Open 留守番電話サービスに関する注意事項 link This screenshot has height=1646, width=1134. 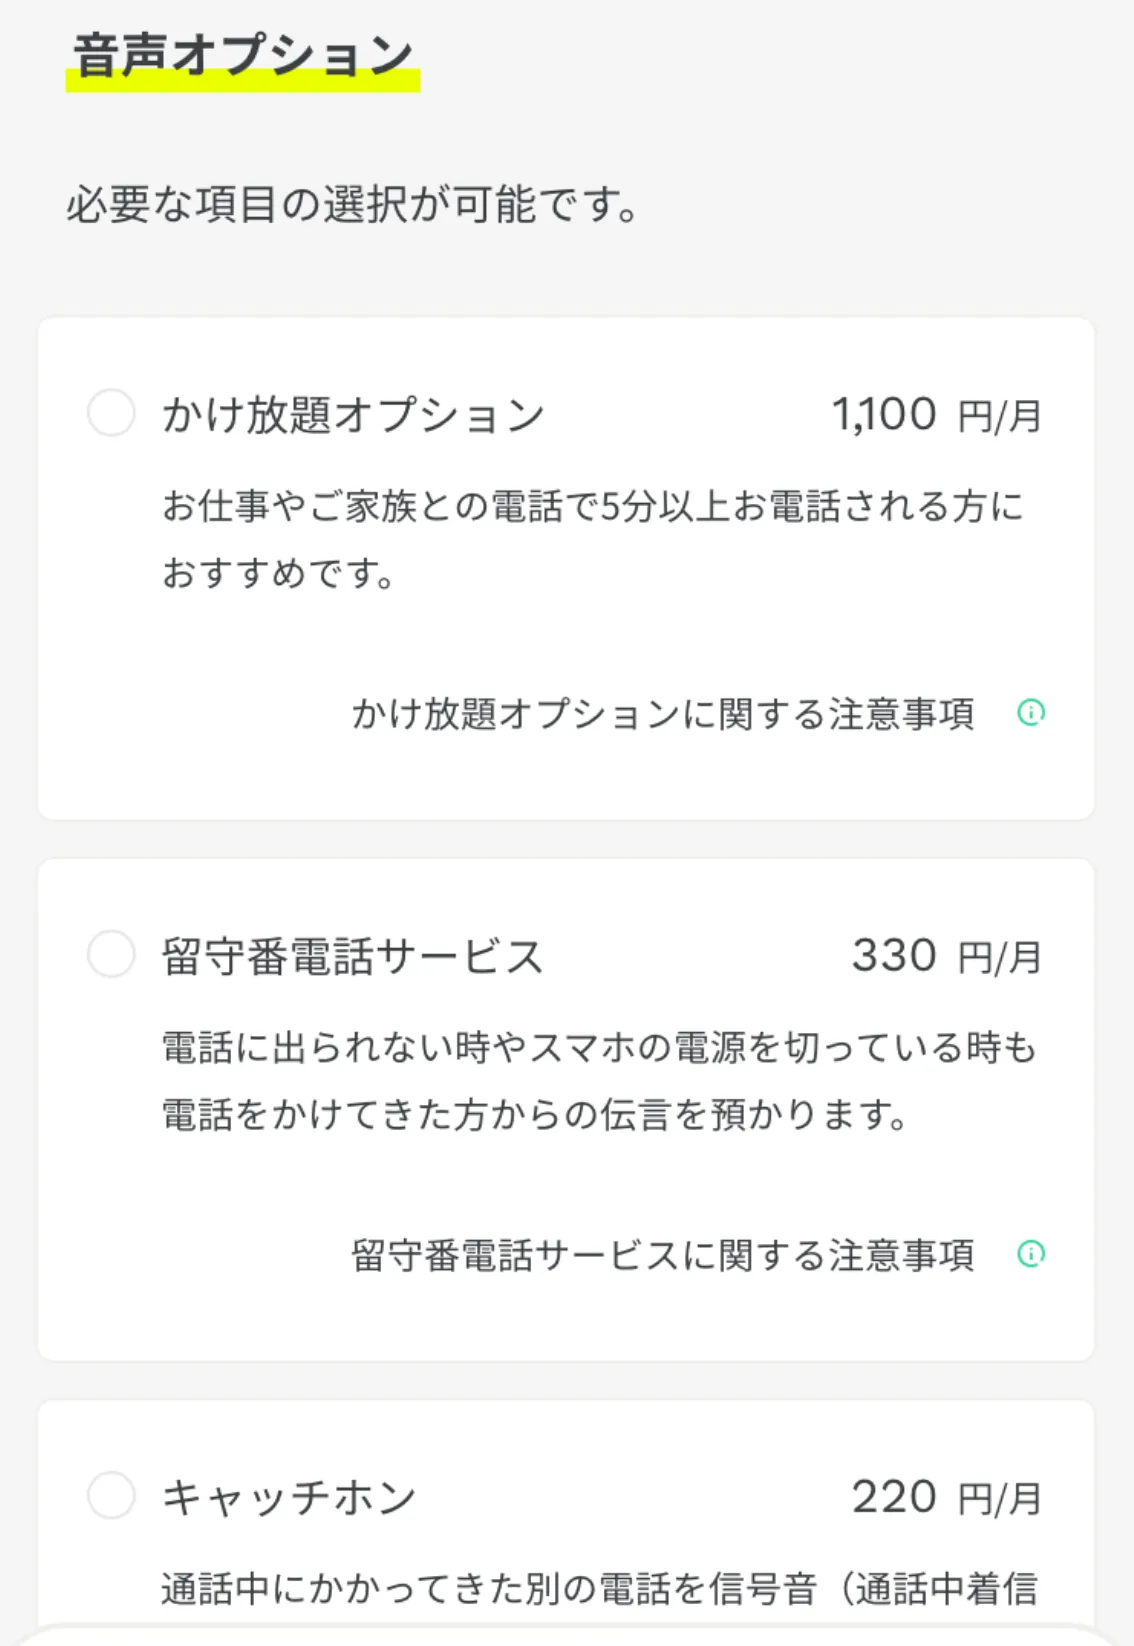[662, 1255]
